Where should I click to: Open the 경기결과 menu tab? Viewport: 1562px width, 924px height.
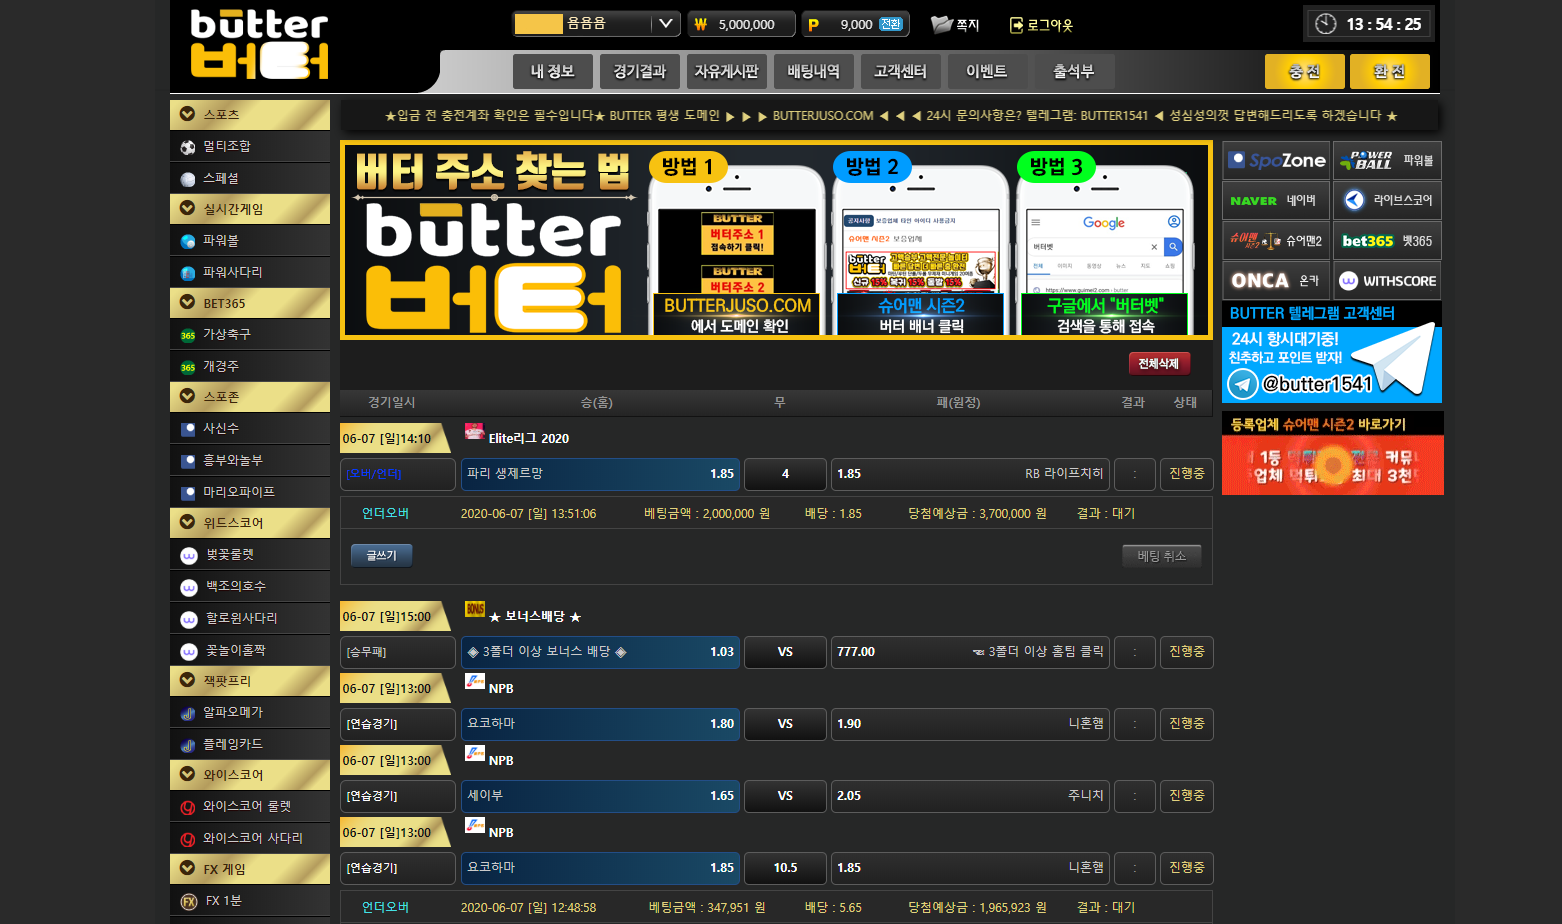640,72
